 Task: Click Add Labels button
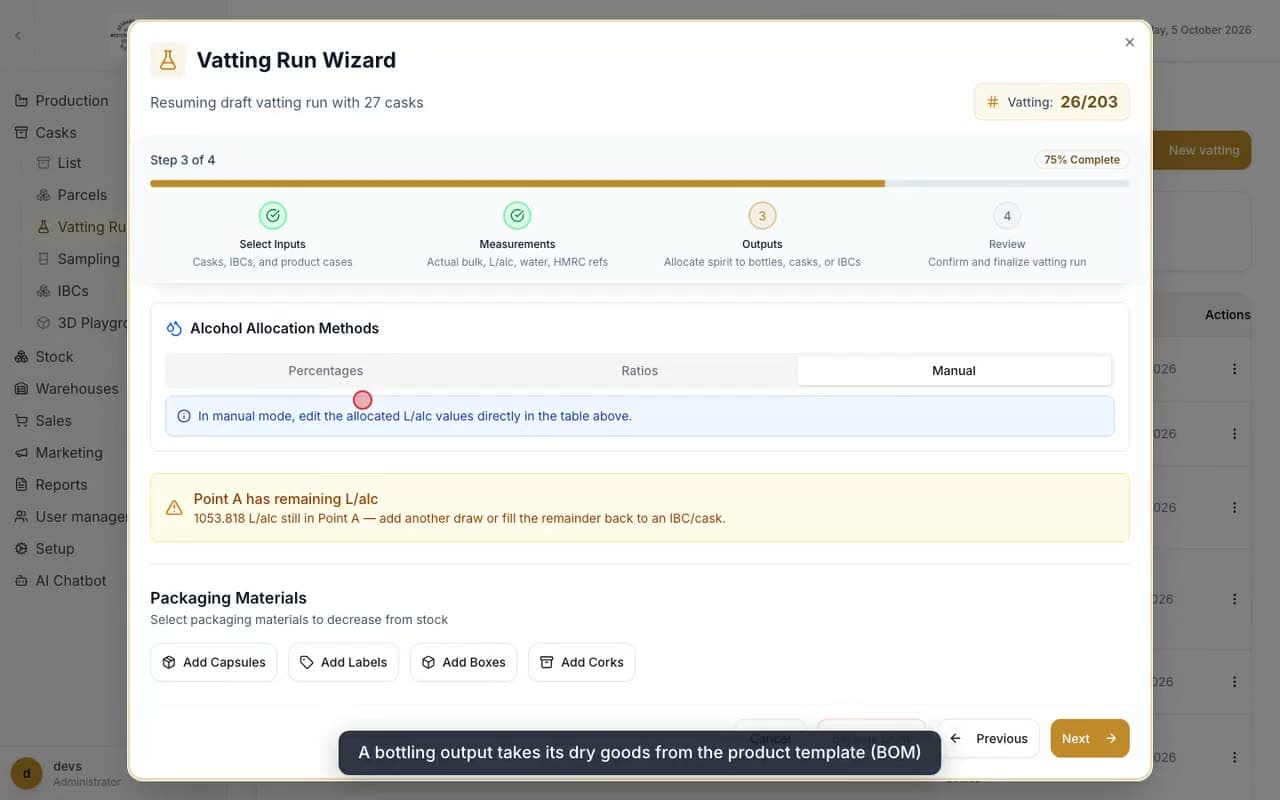(x=344, y=662)
